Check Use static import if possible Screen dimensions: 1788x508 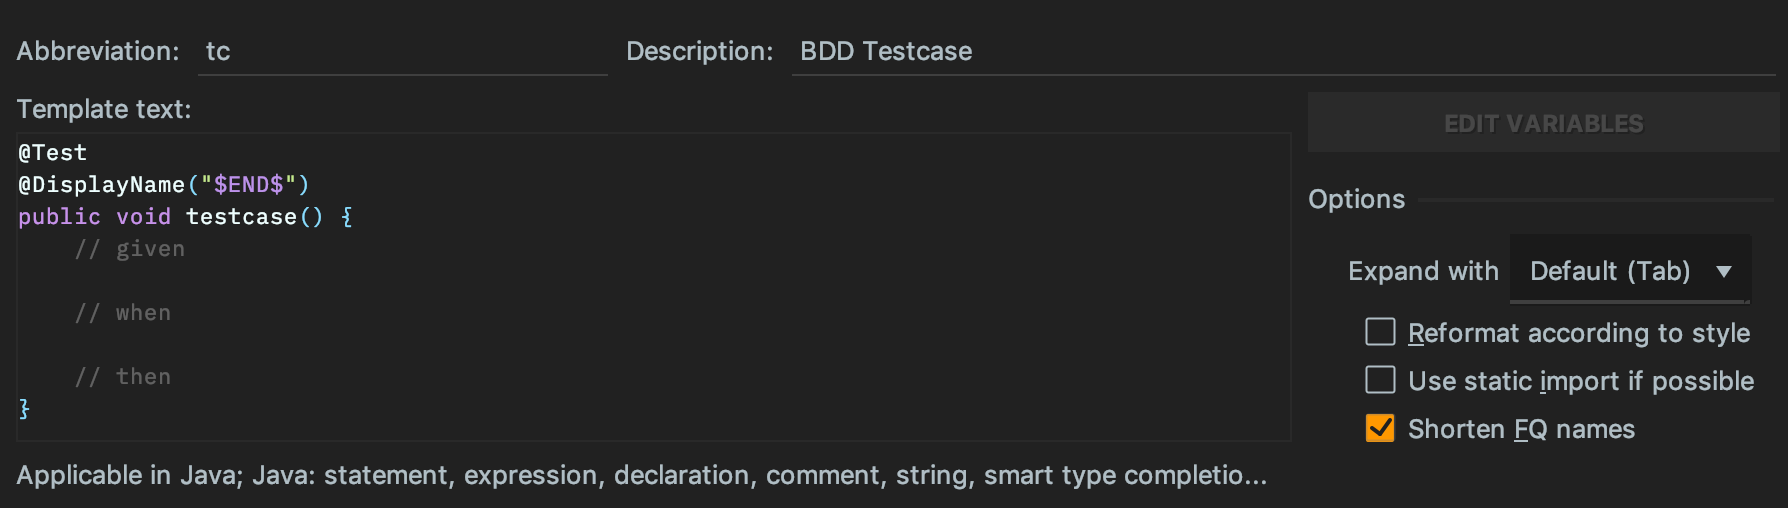[1380, 380]
